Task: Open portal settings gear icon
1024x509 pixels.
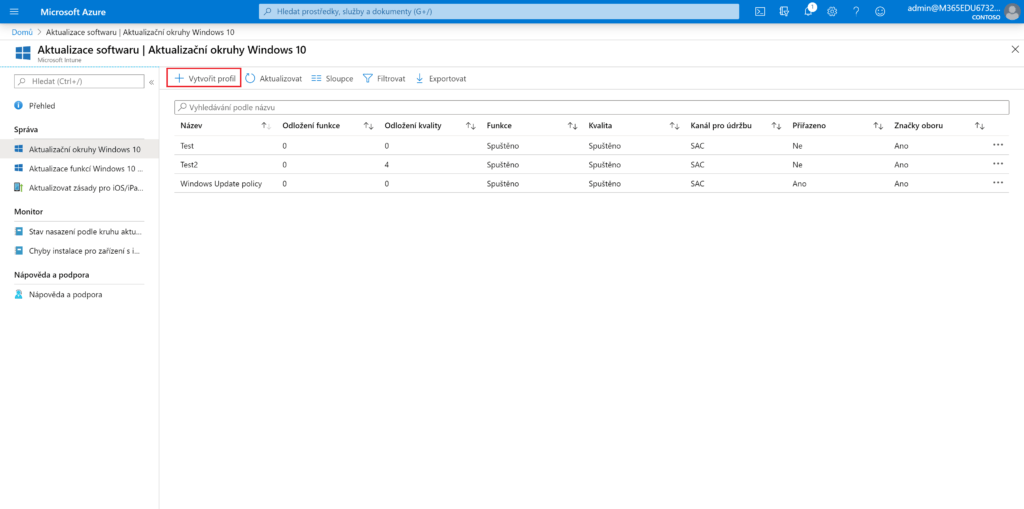Action: tap(832, 11)
